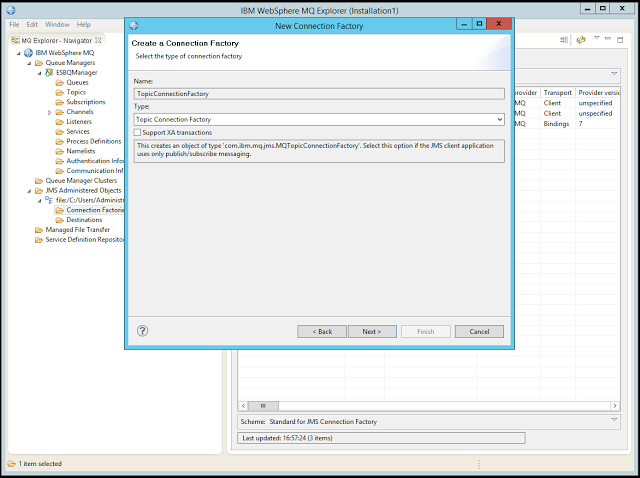Viewport: 640px width, 478px height.
Task: Open the Scheme dropdown arrow
Action: pyautogui.click(x=614, y=420)
